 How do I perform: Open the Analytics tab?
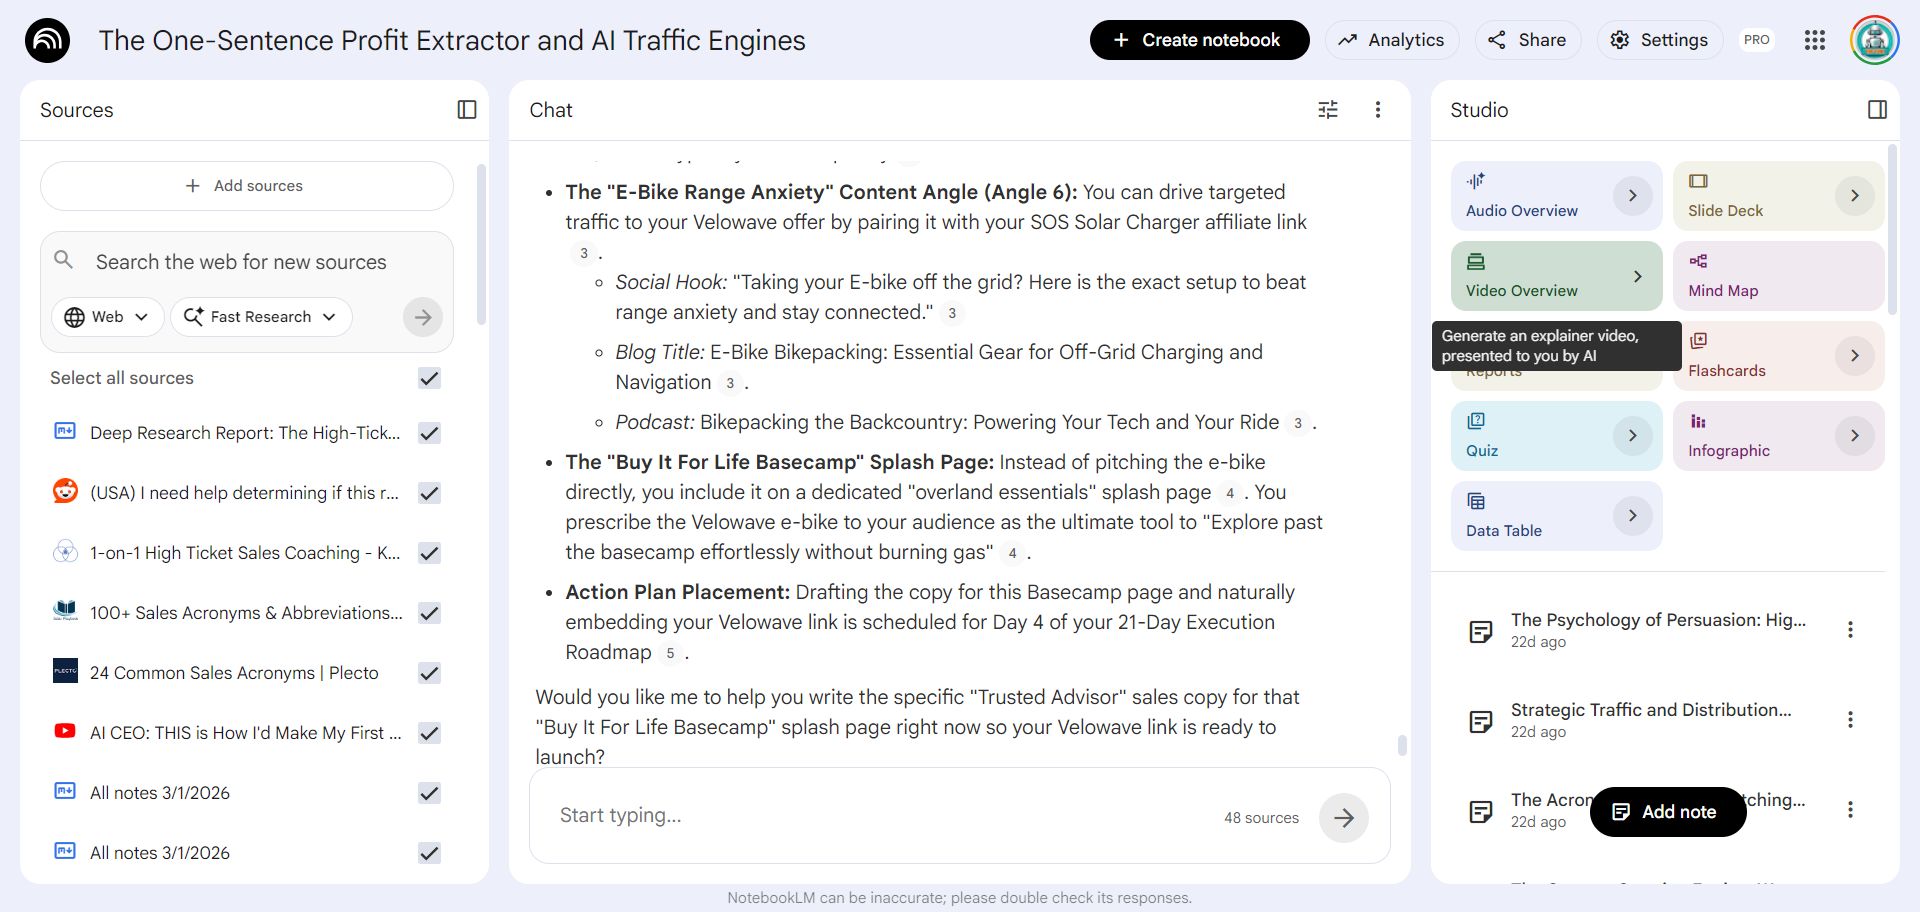coord(1392,40)
